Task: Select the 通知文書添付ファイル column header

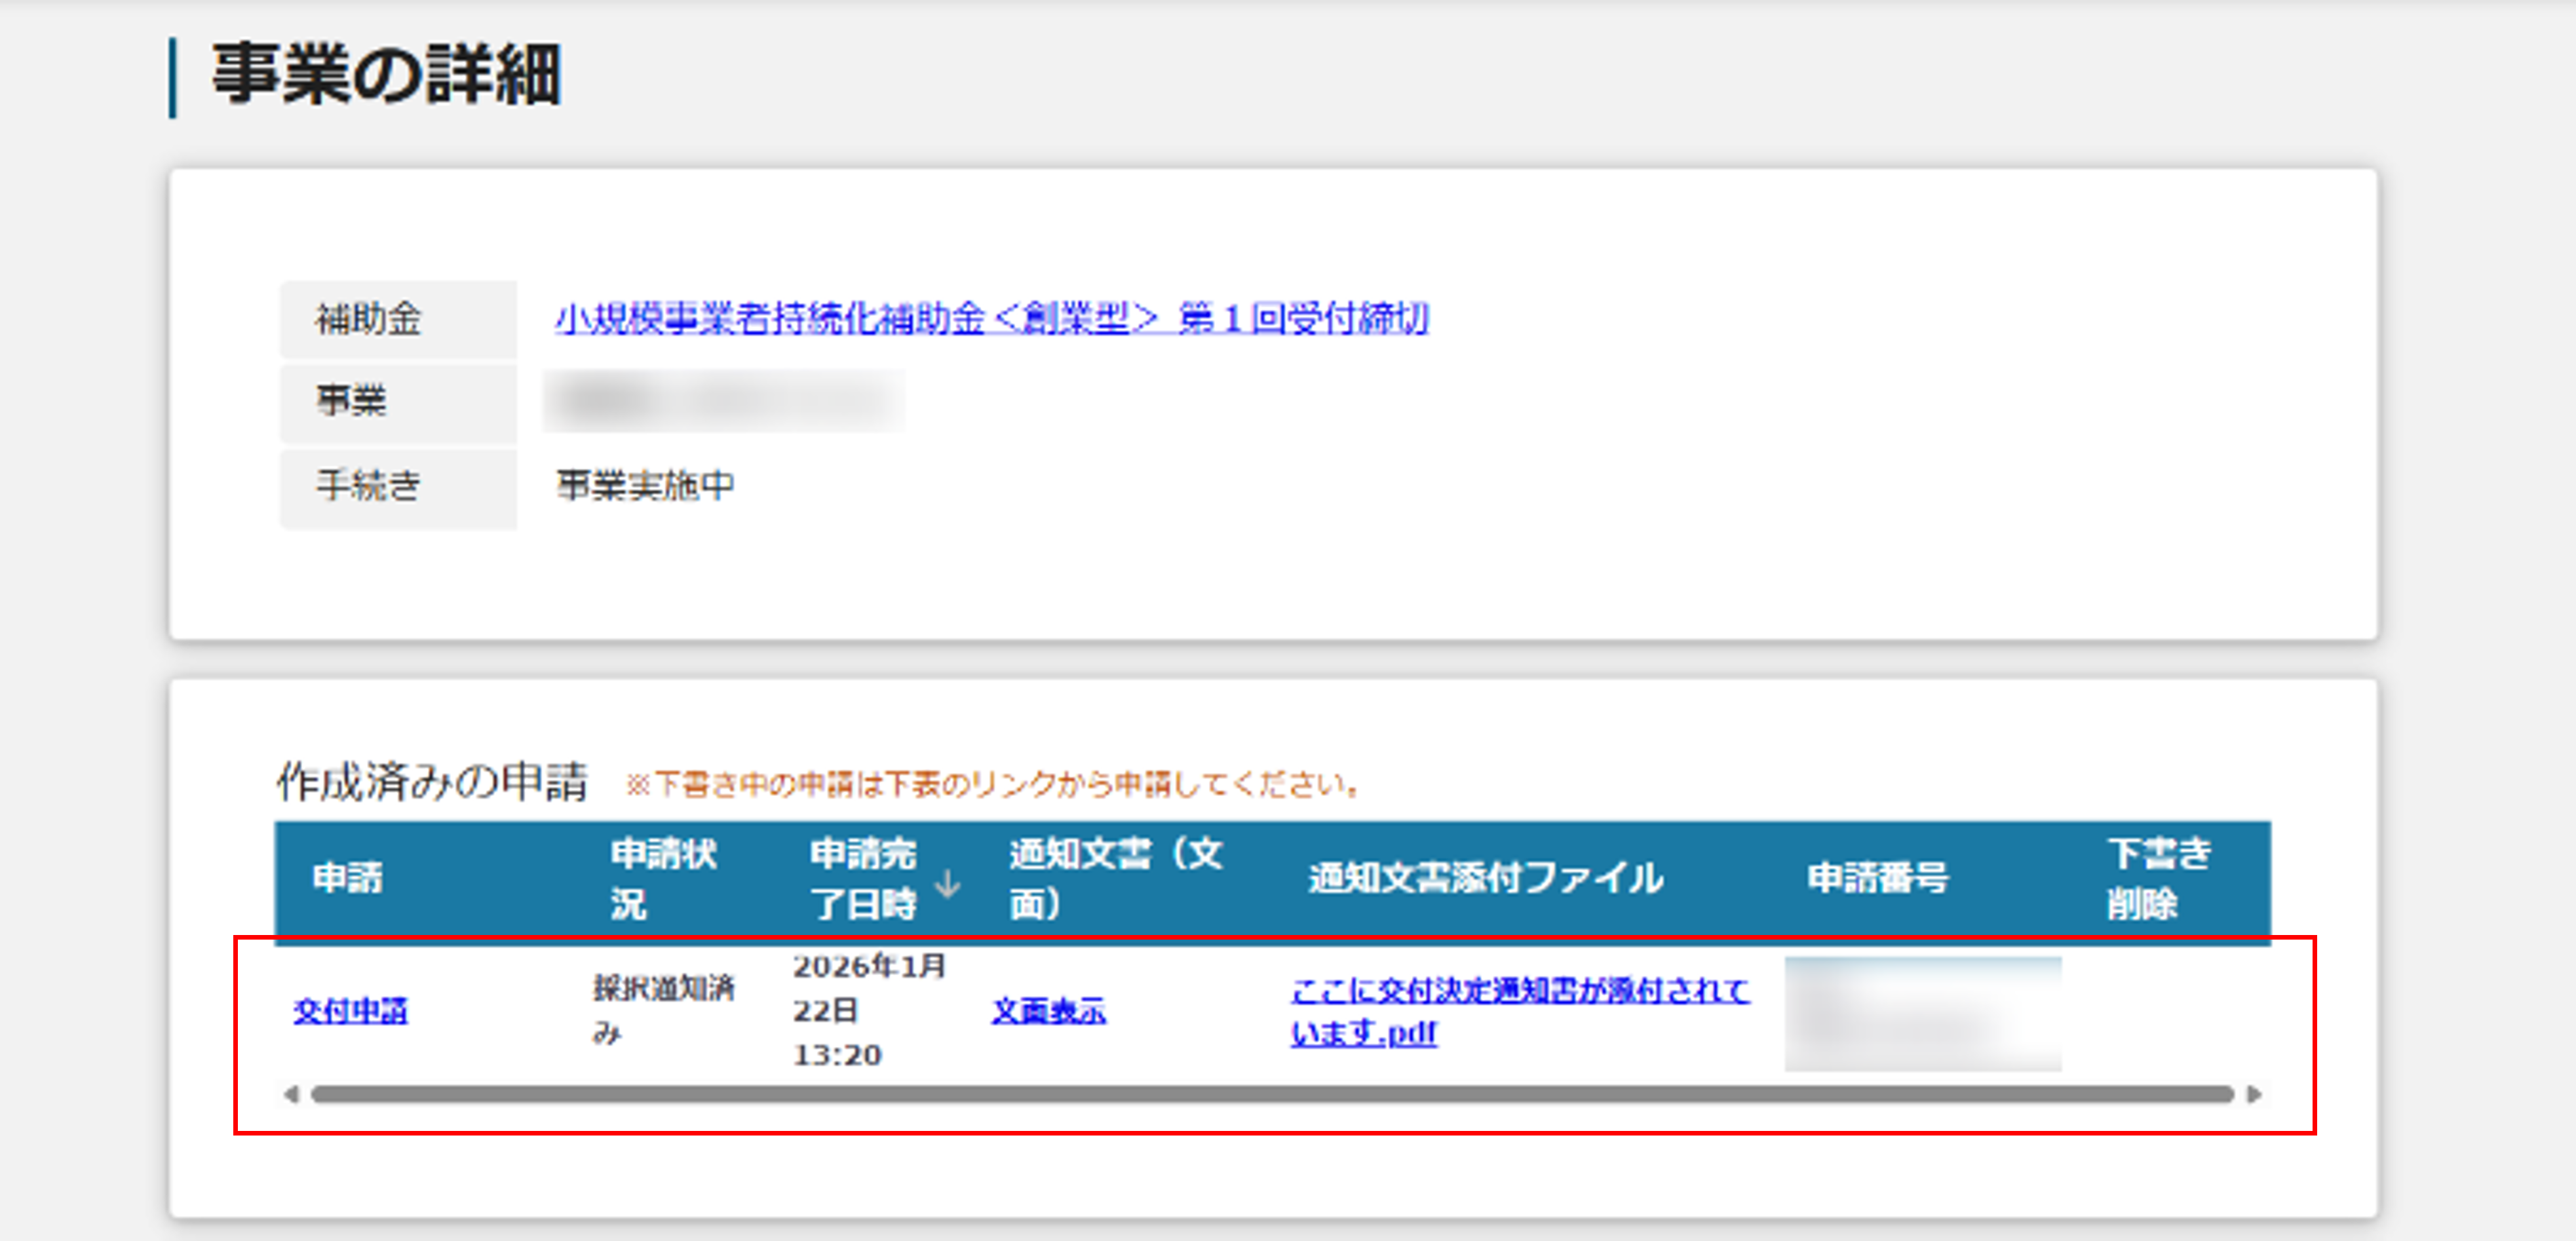Action: coord(1485,879)
